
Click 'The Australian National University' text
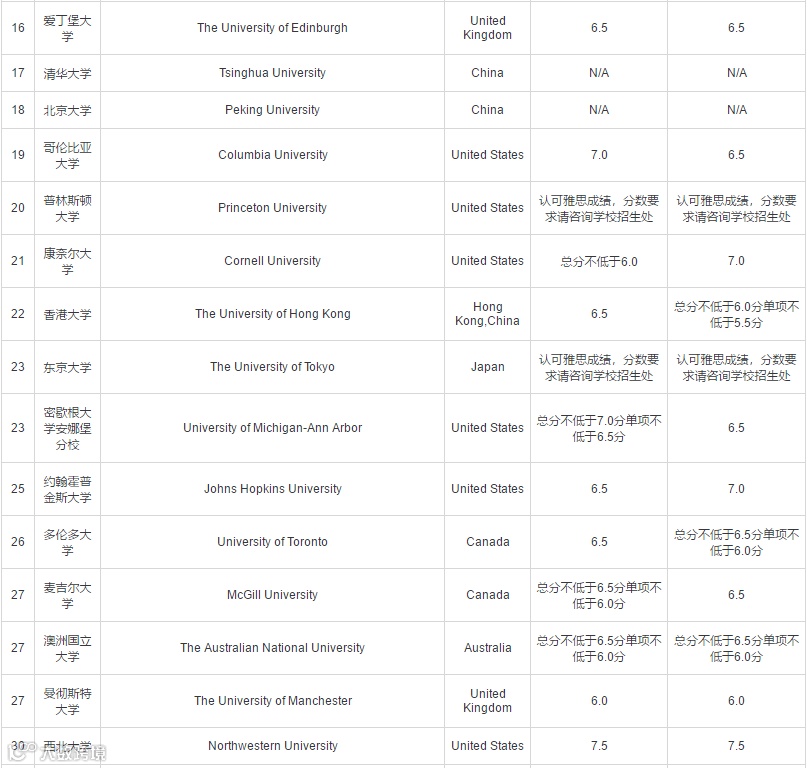coord(272,648)
